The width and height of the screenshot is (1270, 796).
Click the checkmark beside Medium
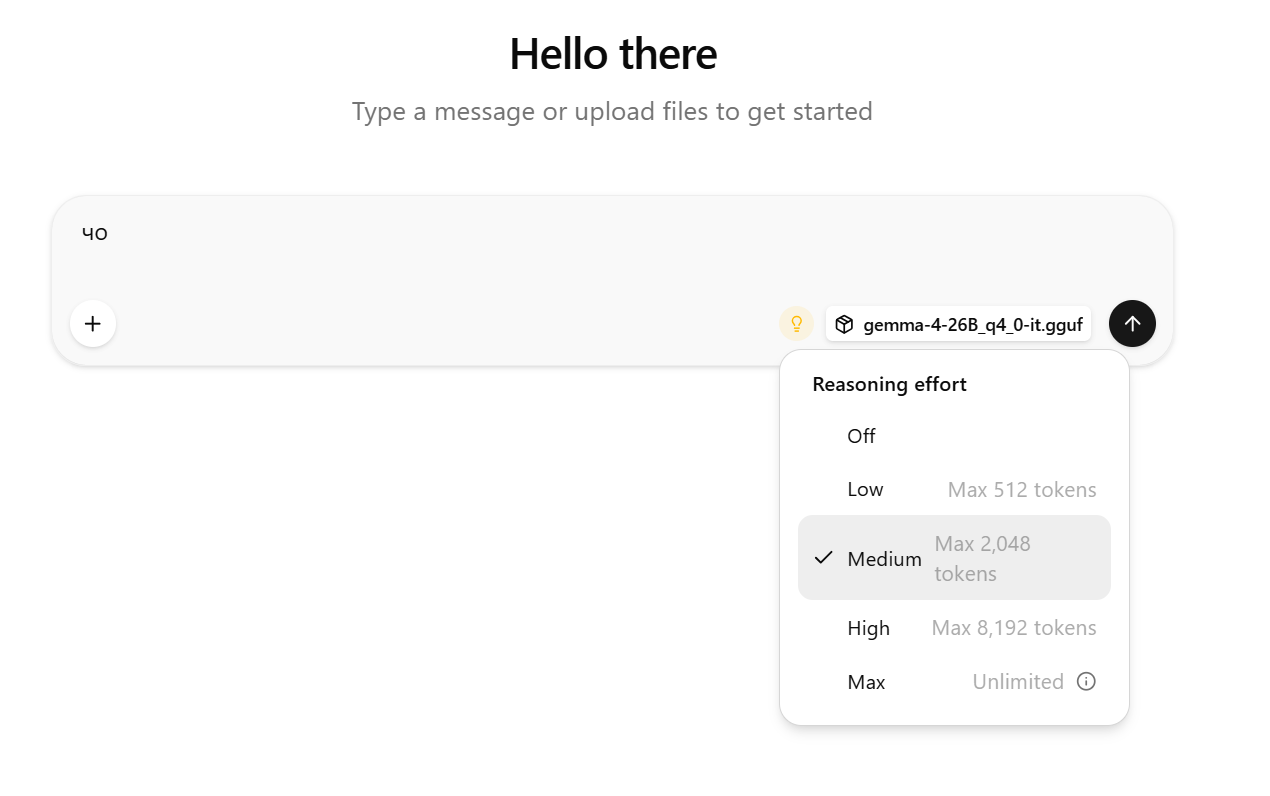click(x=823, y=558)
